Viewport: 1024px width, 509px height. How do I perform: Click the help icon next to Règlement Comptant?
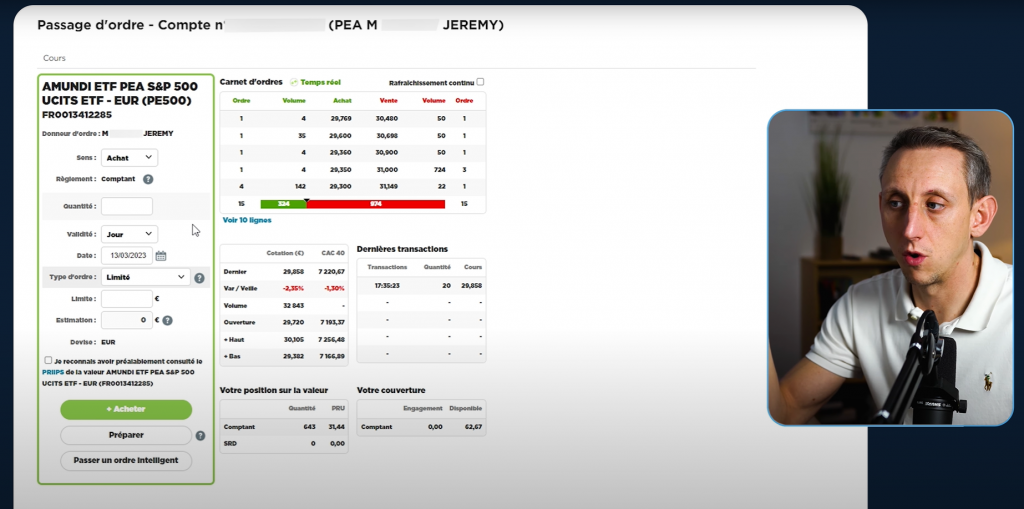click(x=148, y=180)
